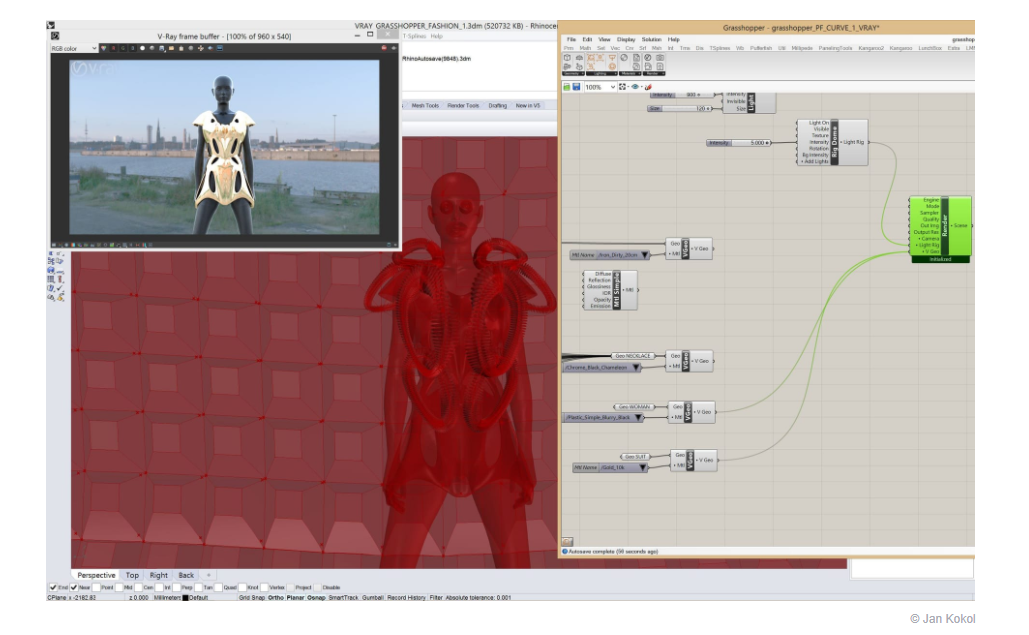
Task: Enable Perp osnap checkbox
Action: coord(177,587)
